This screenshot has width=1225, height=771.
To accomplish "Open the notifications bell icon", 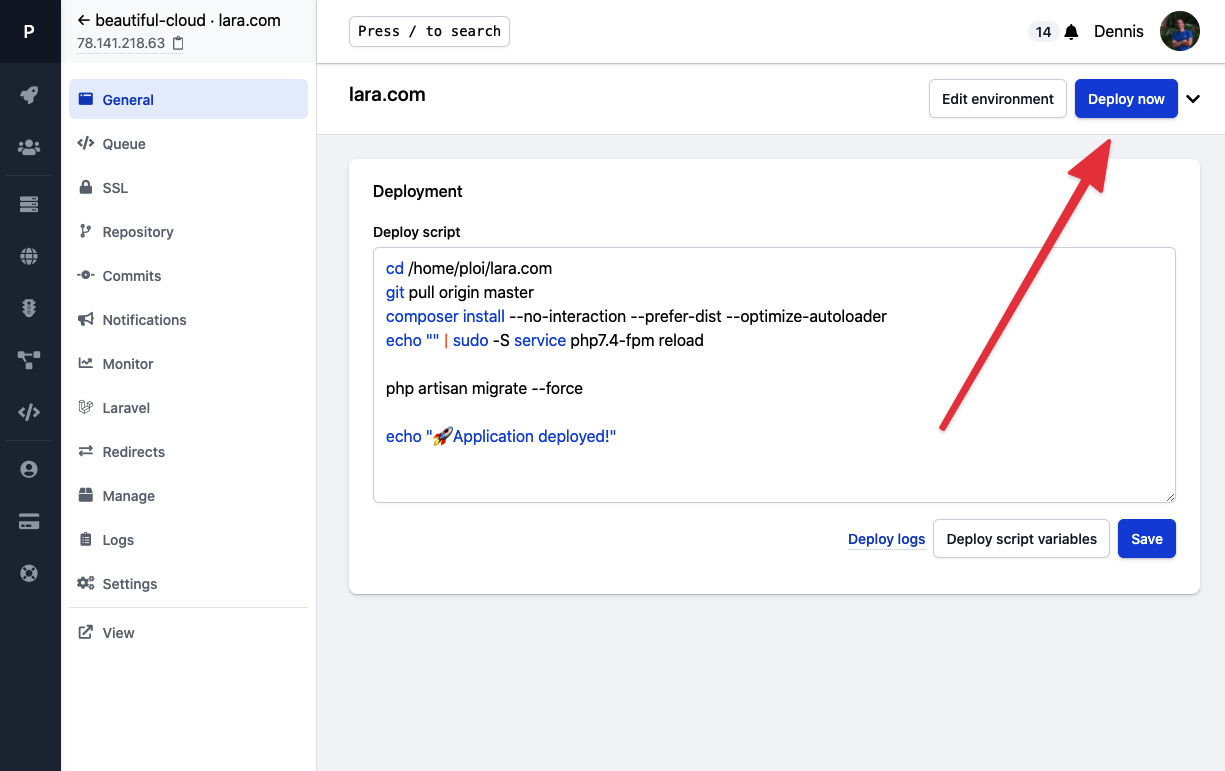I will coord(1071,32).
